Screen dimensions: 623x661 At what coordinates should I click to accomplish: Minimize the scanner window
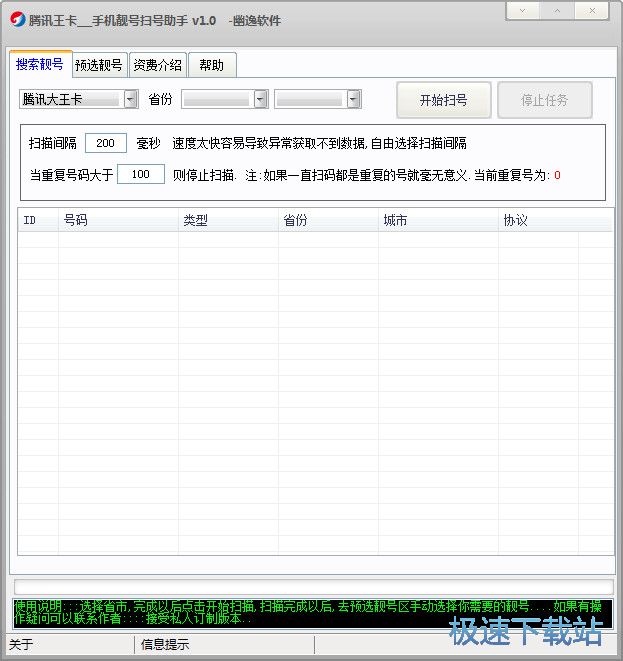tap(557, 11)
